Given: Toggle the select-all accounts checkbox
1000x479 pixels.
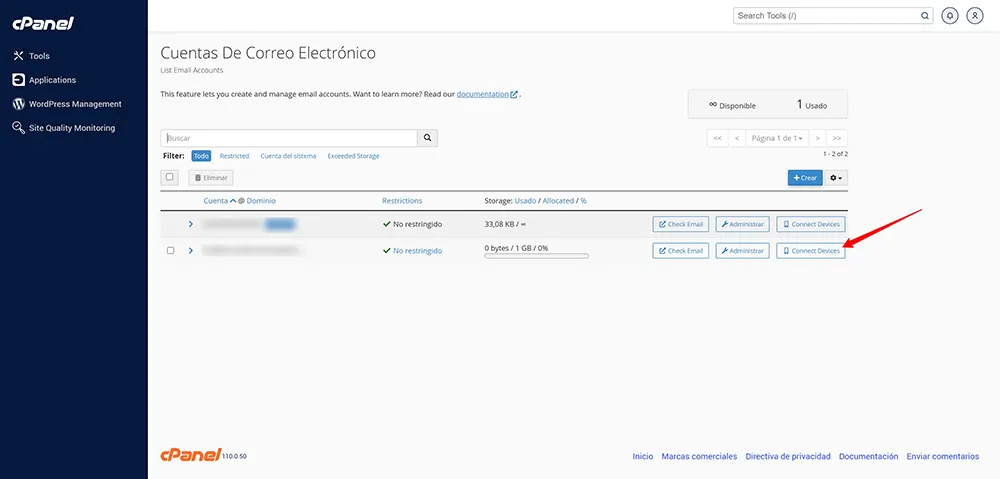Looking at the screenshot, I should tap(170, 177).
